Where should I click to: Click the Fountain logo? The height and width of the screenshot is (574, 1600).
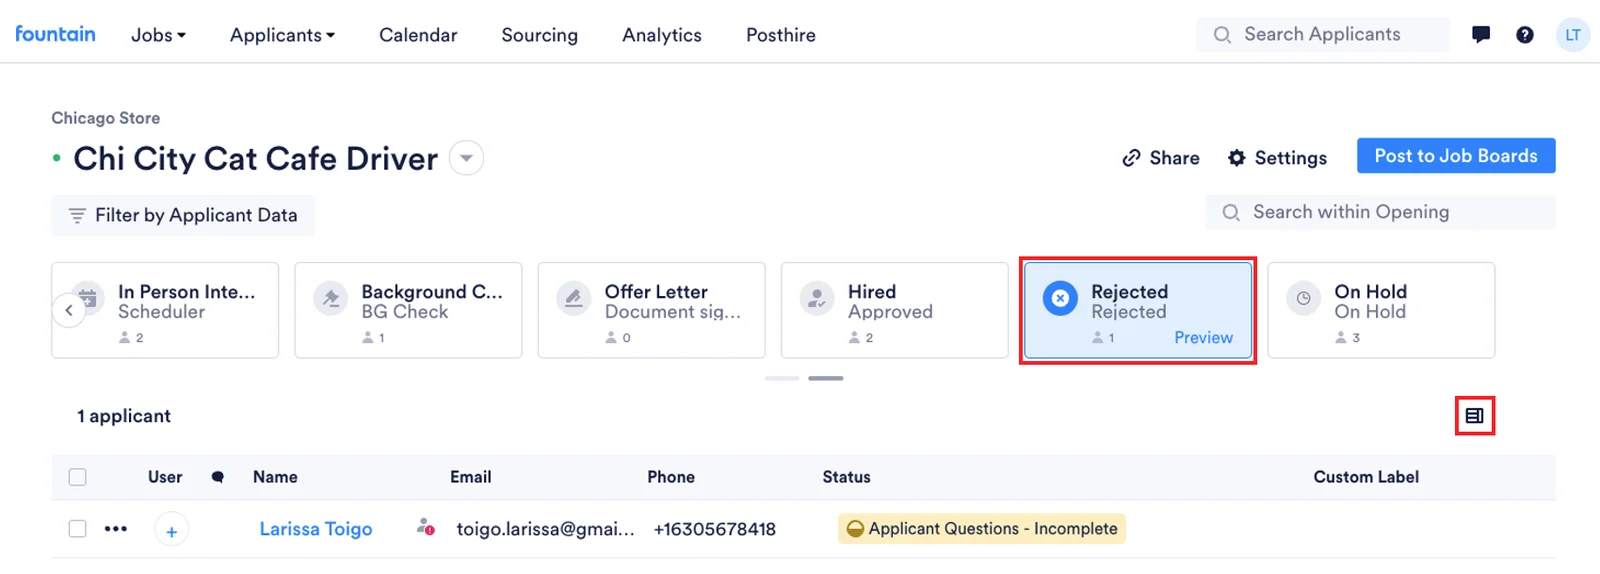55,33
